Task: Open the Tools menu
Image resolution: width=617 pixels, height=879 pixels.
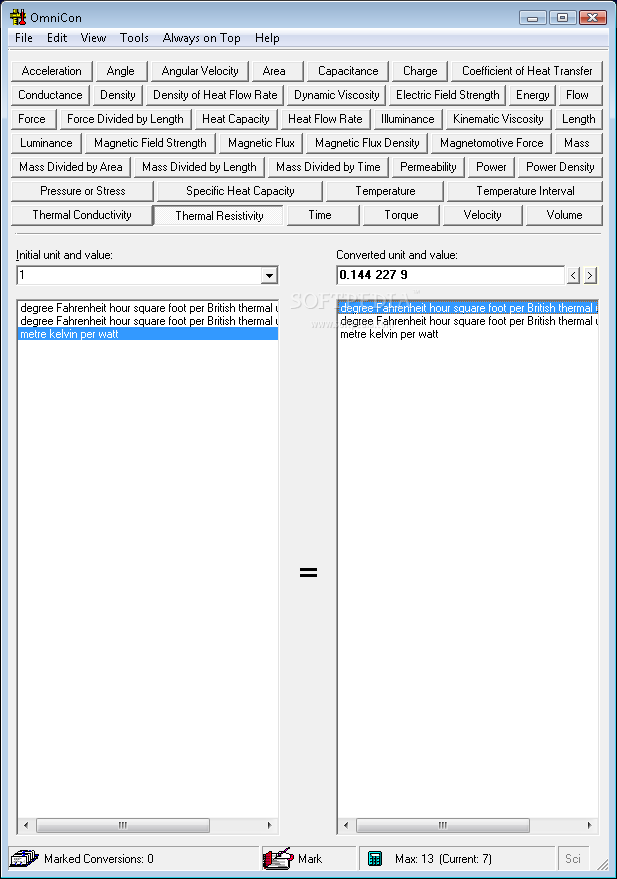Action: pos(134,38)
